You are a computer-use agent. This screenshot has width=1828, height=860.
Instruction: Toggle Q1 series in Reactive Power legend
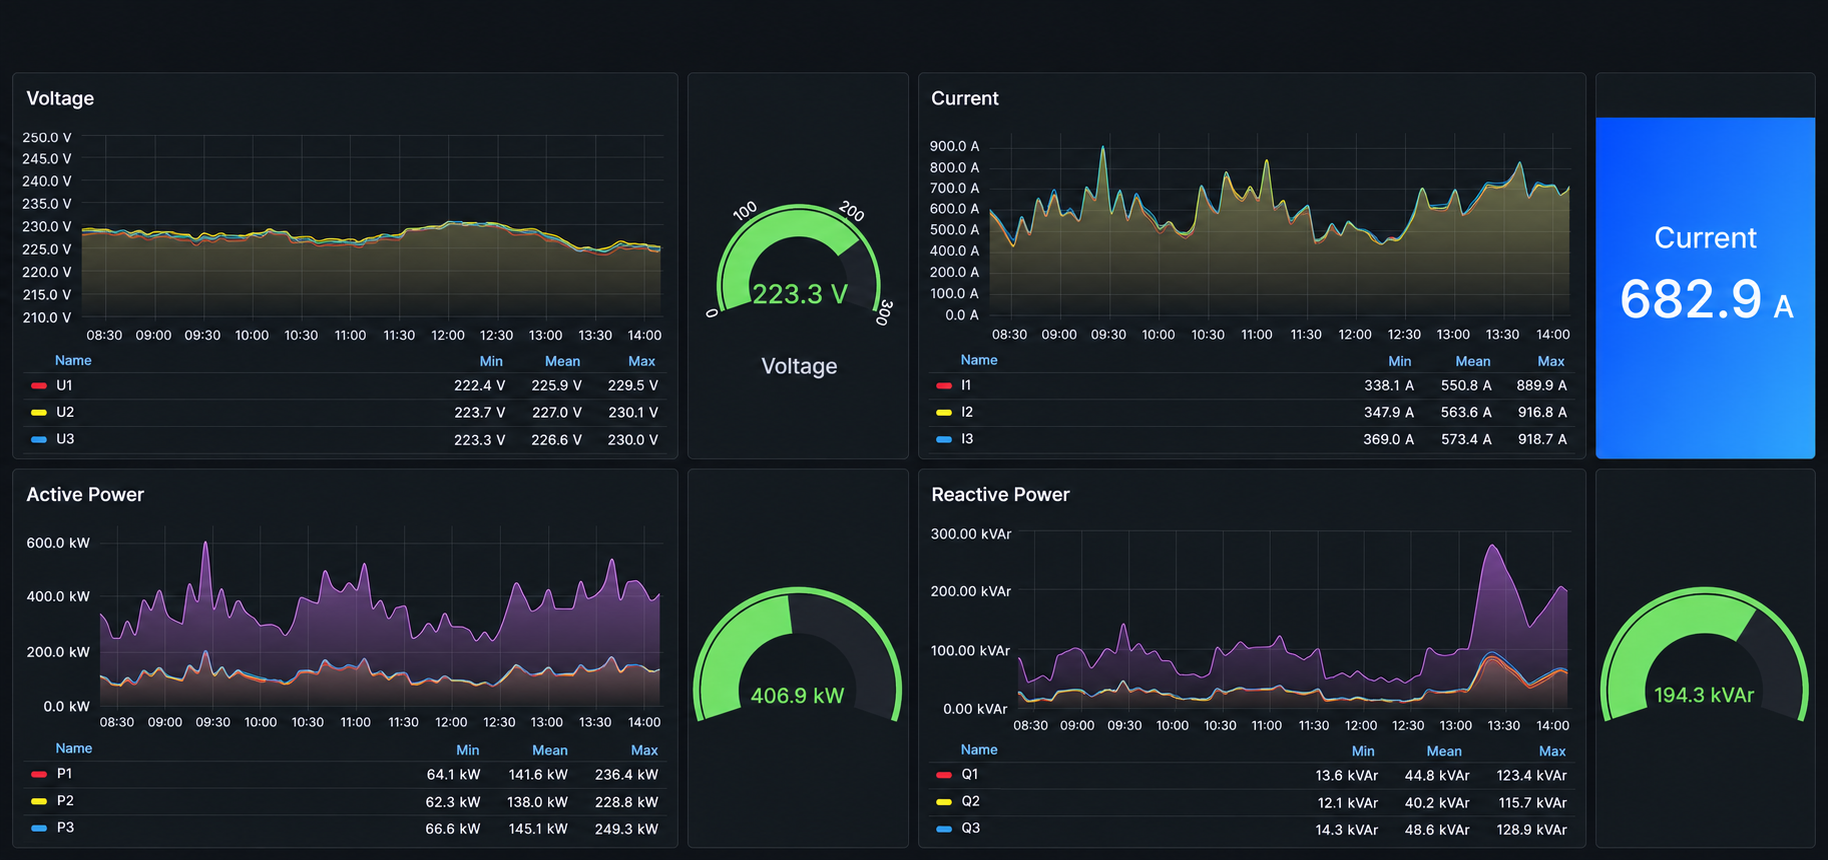[x=970, y=774]
